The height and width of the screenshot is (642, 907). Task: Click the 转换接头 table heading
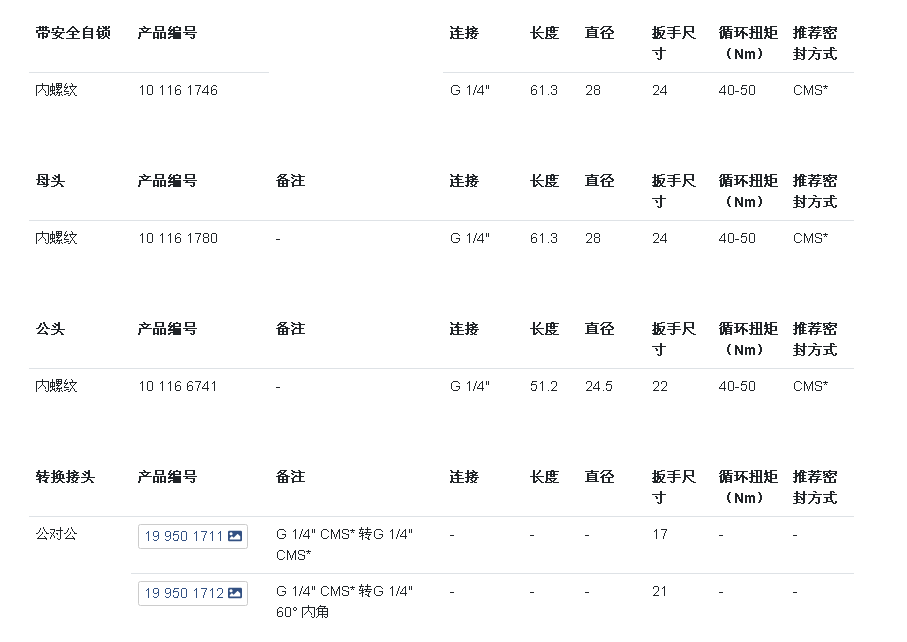(x=65, y=477)
